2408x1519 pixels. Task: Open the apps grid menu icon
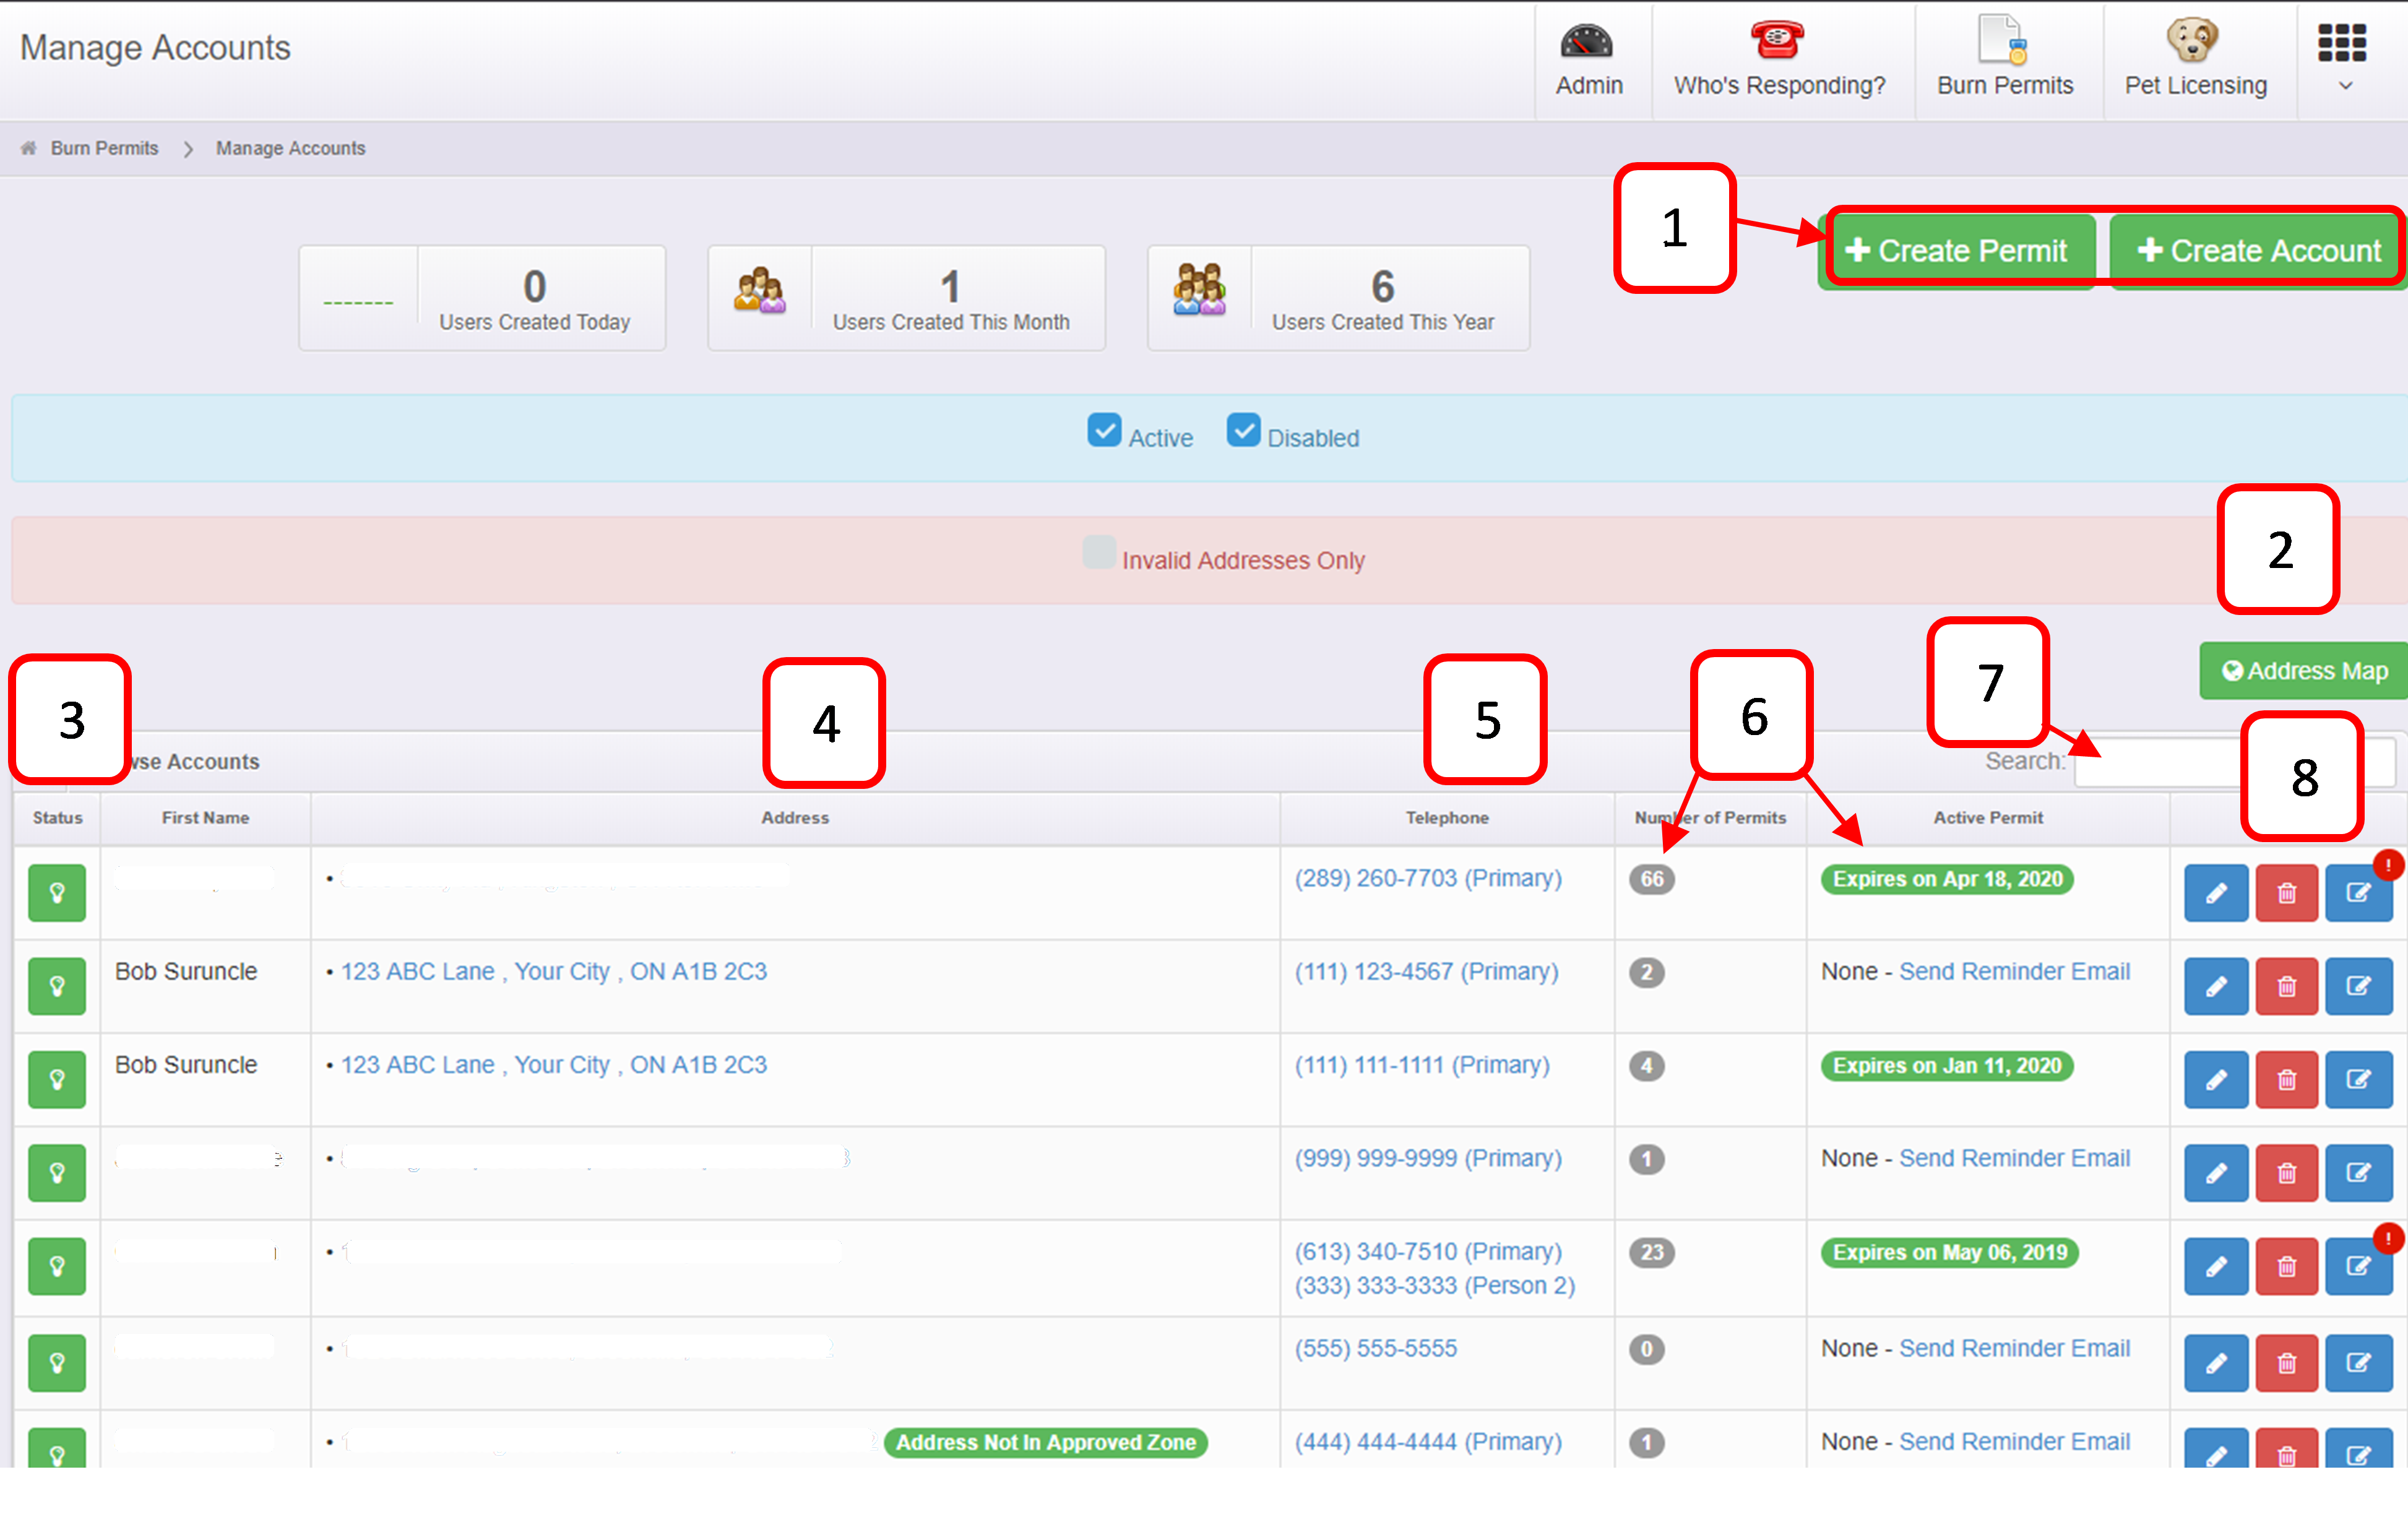(x=2341, y=42)
